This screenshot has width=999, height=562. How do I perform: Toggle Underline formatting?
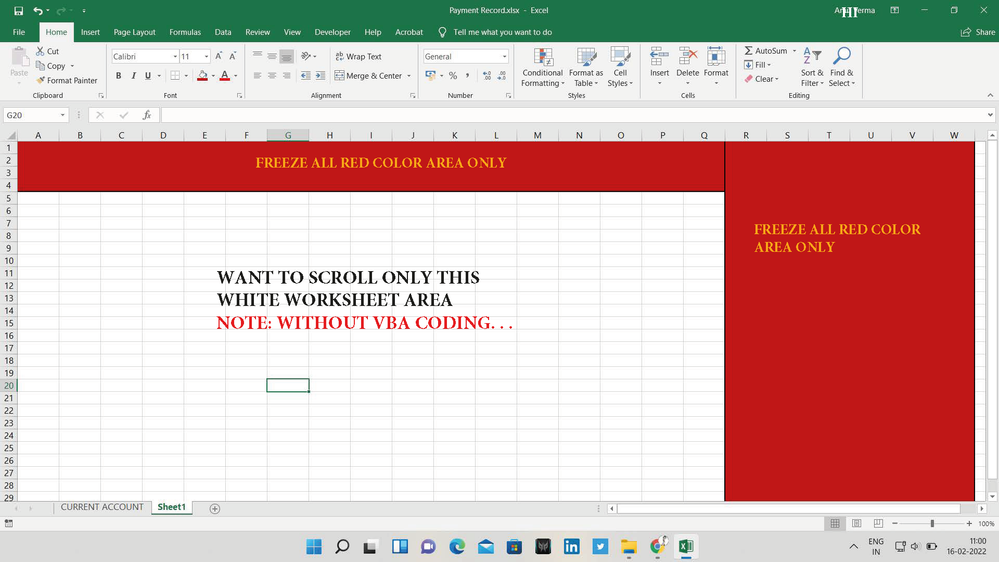click(148, 75)
